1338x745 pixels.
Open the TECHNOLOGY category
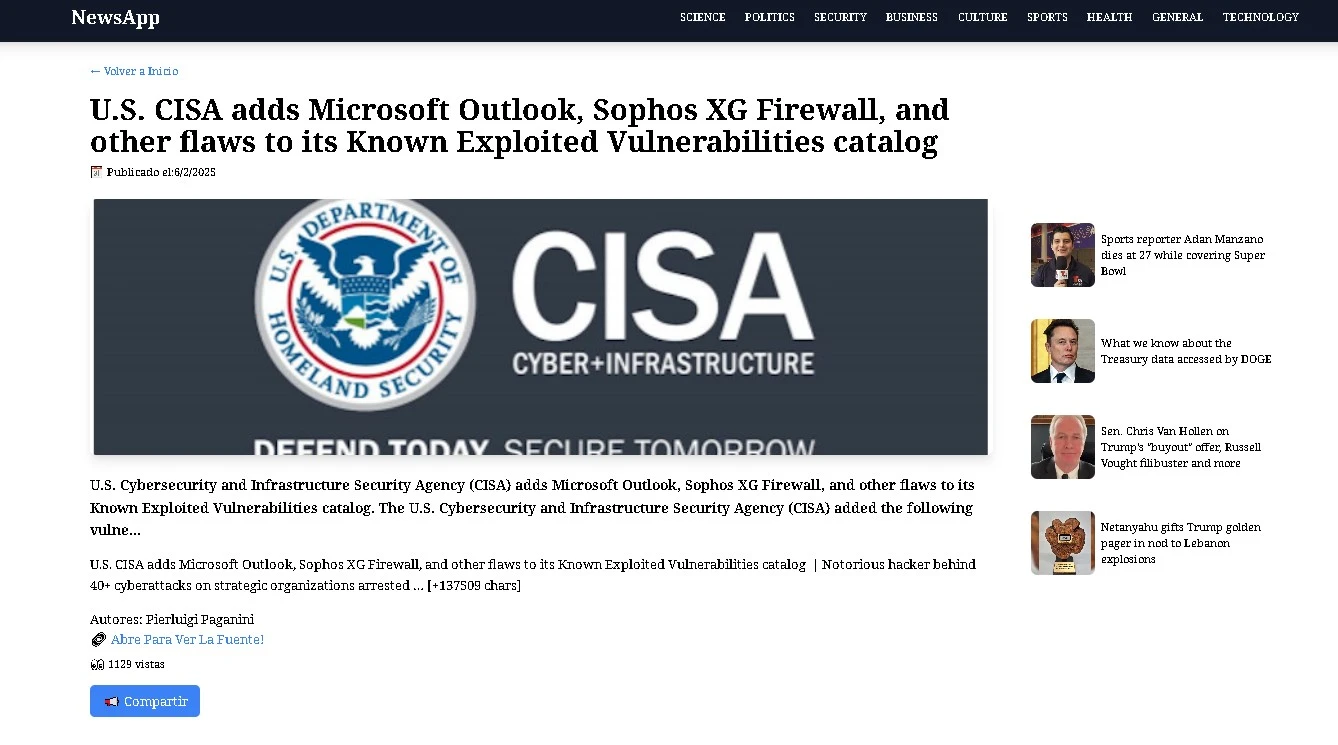tap(1261, 17)
